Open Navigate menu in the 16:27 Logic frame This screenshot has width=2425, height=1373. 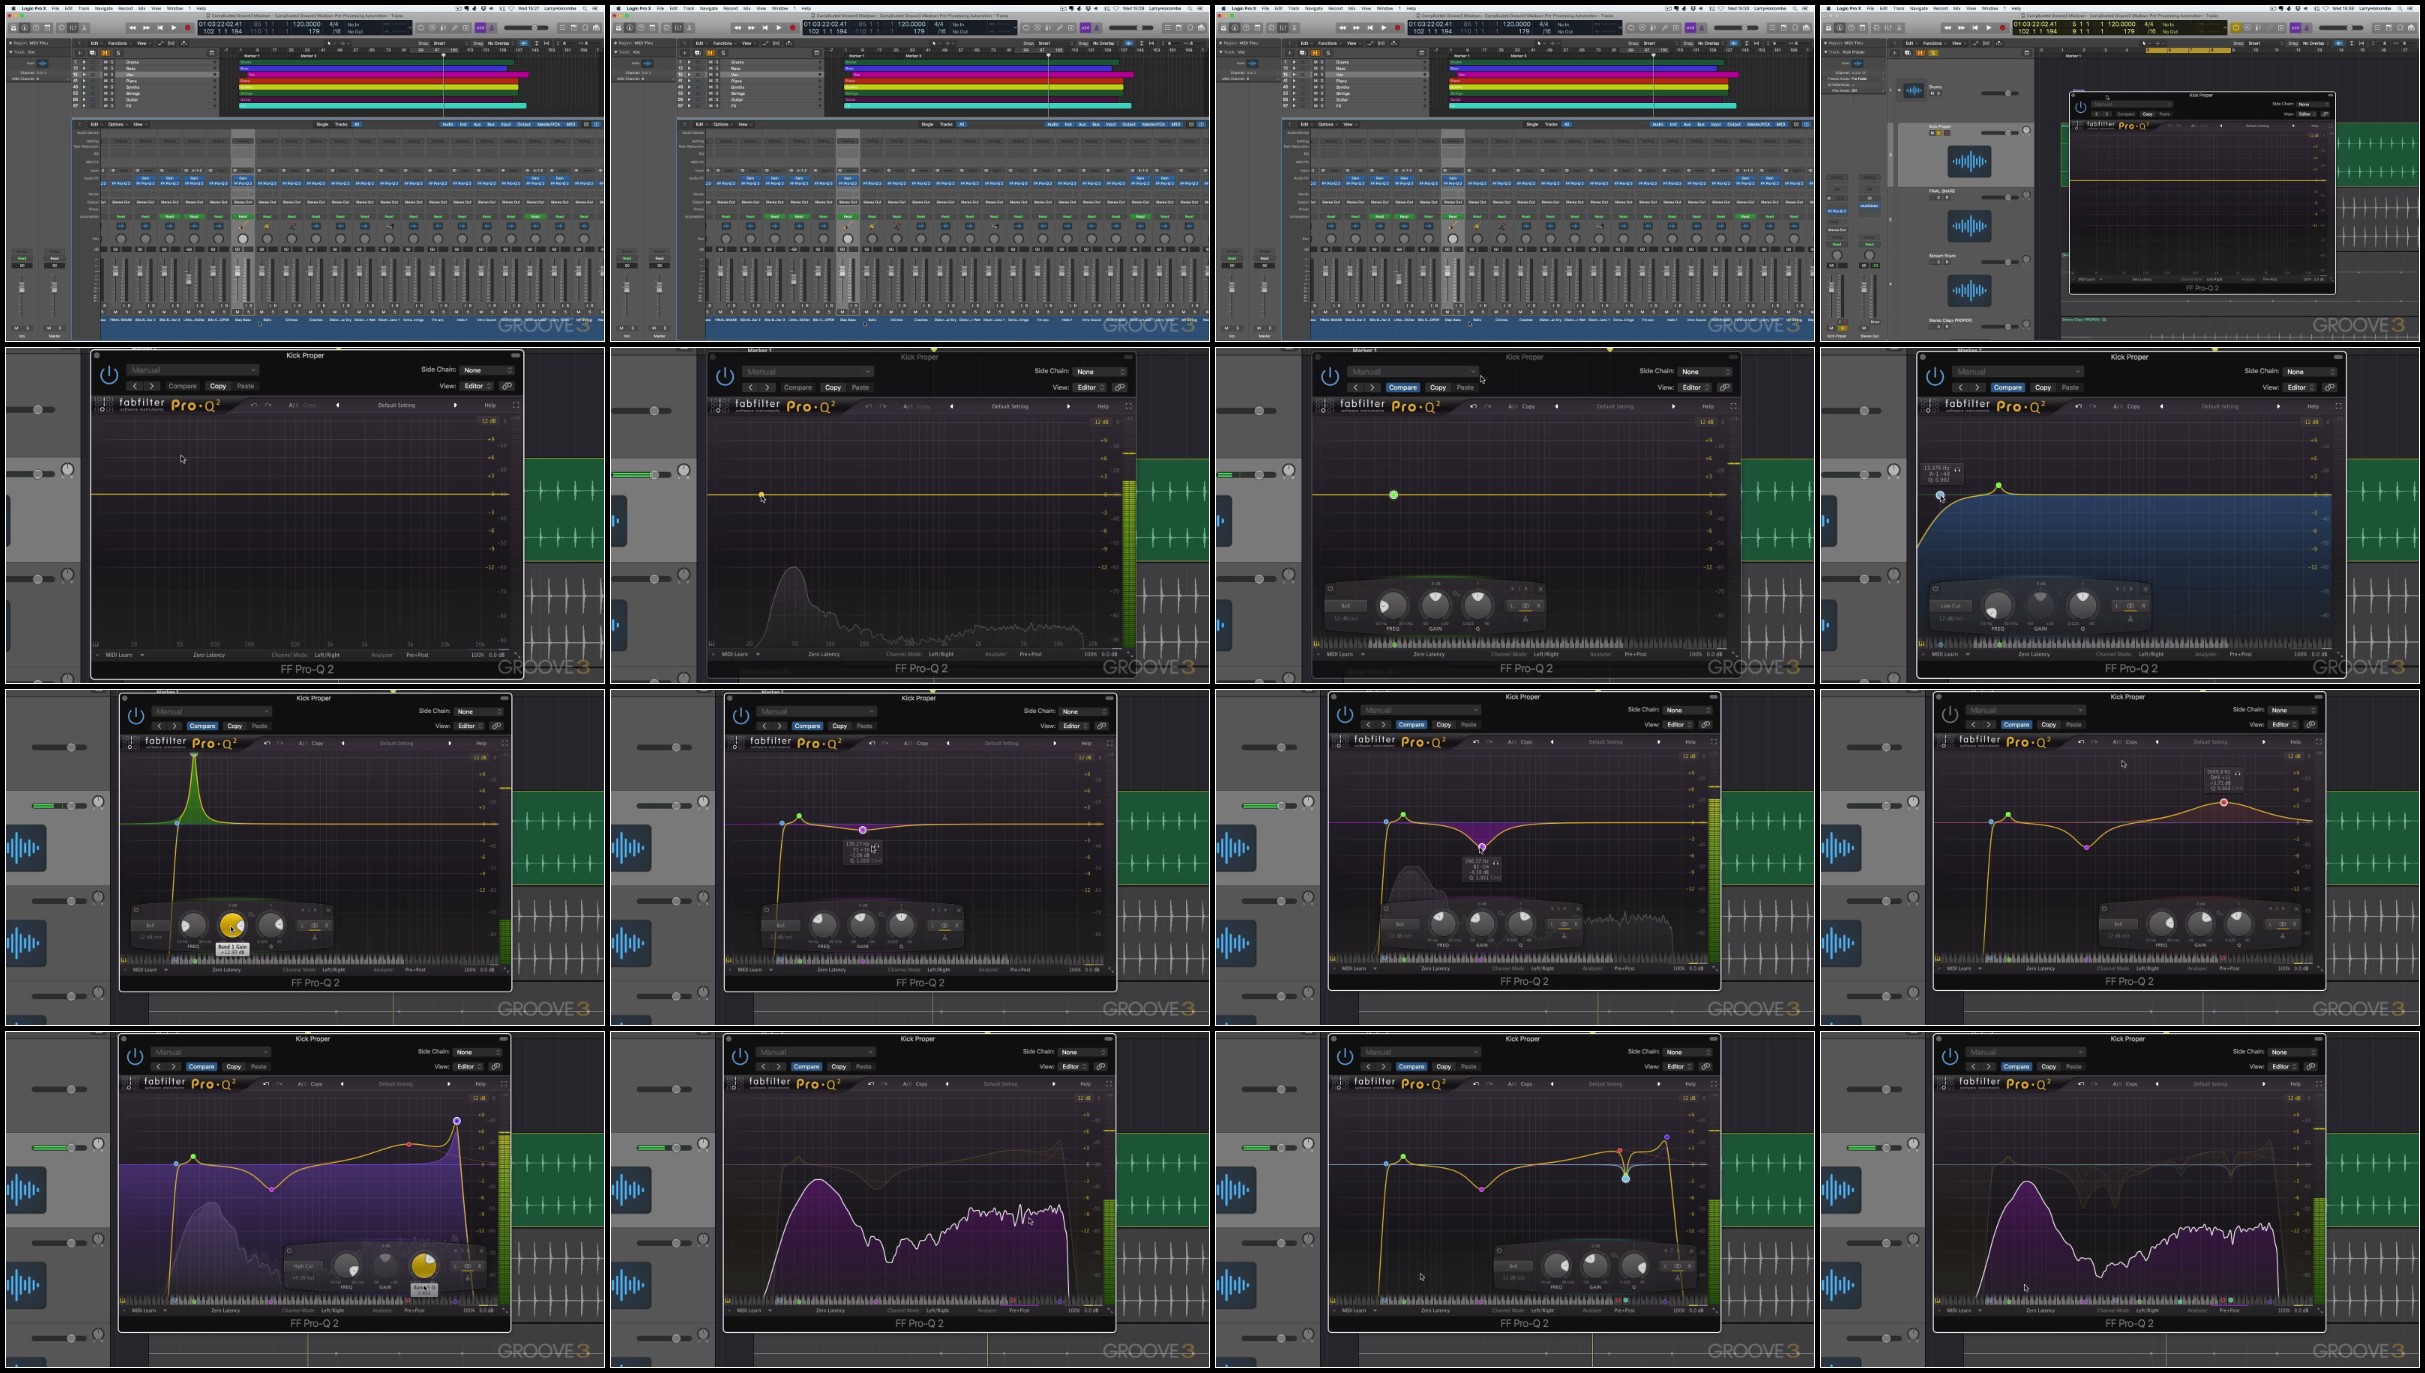pos(104,8)
